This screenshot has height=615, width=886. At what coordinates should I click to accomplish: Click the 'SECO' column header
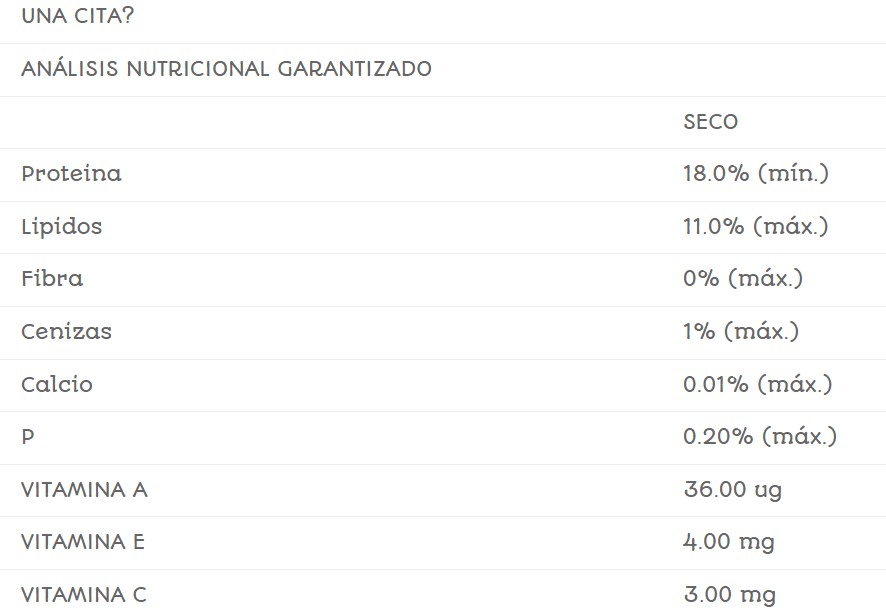pos(710,122)
